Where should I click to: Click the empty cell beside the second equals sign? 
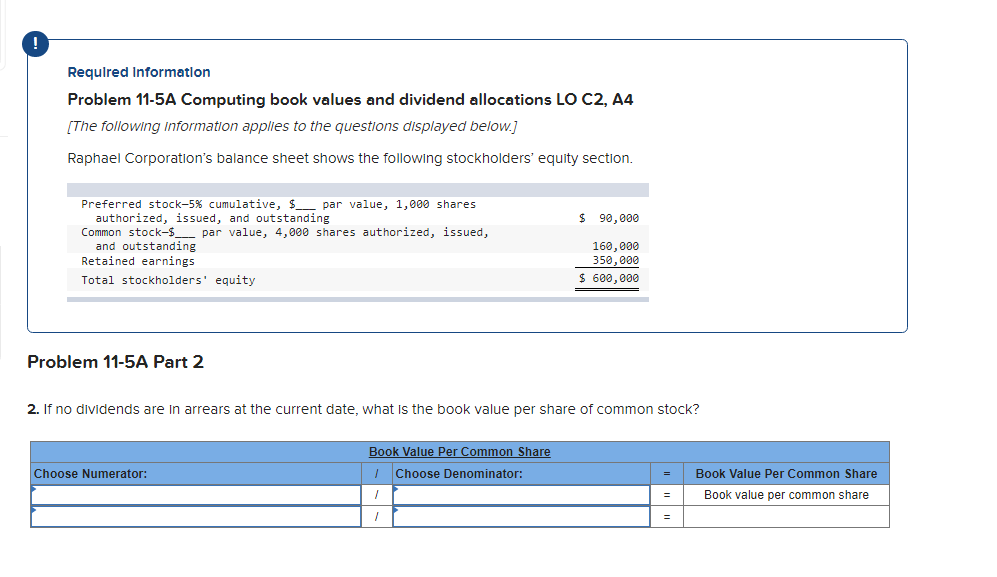click(786, 516)
